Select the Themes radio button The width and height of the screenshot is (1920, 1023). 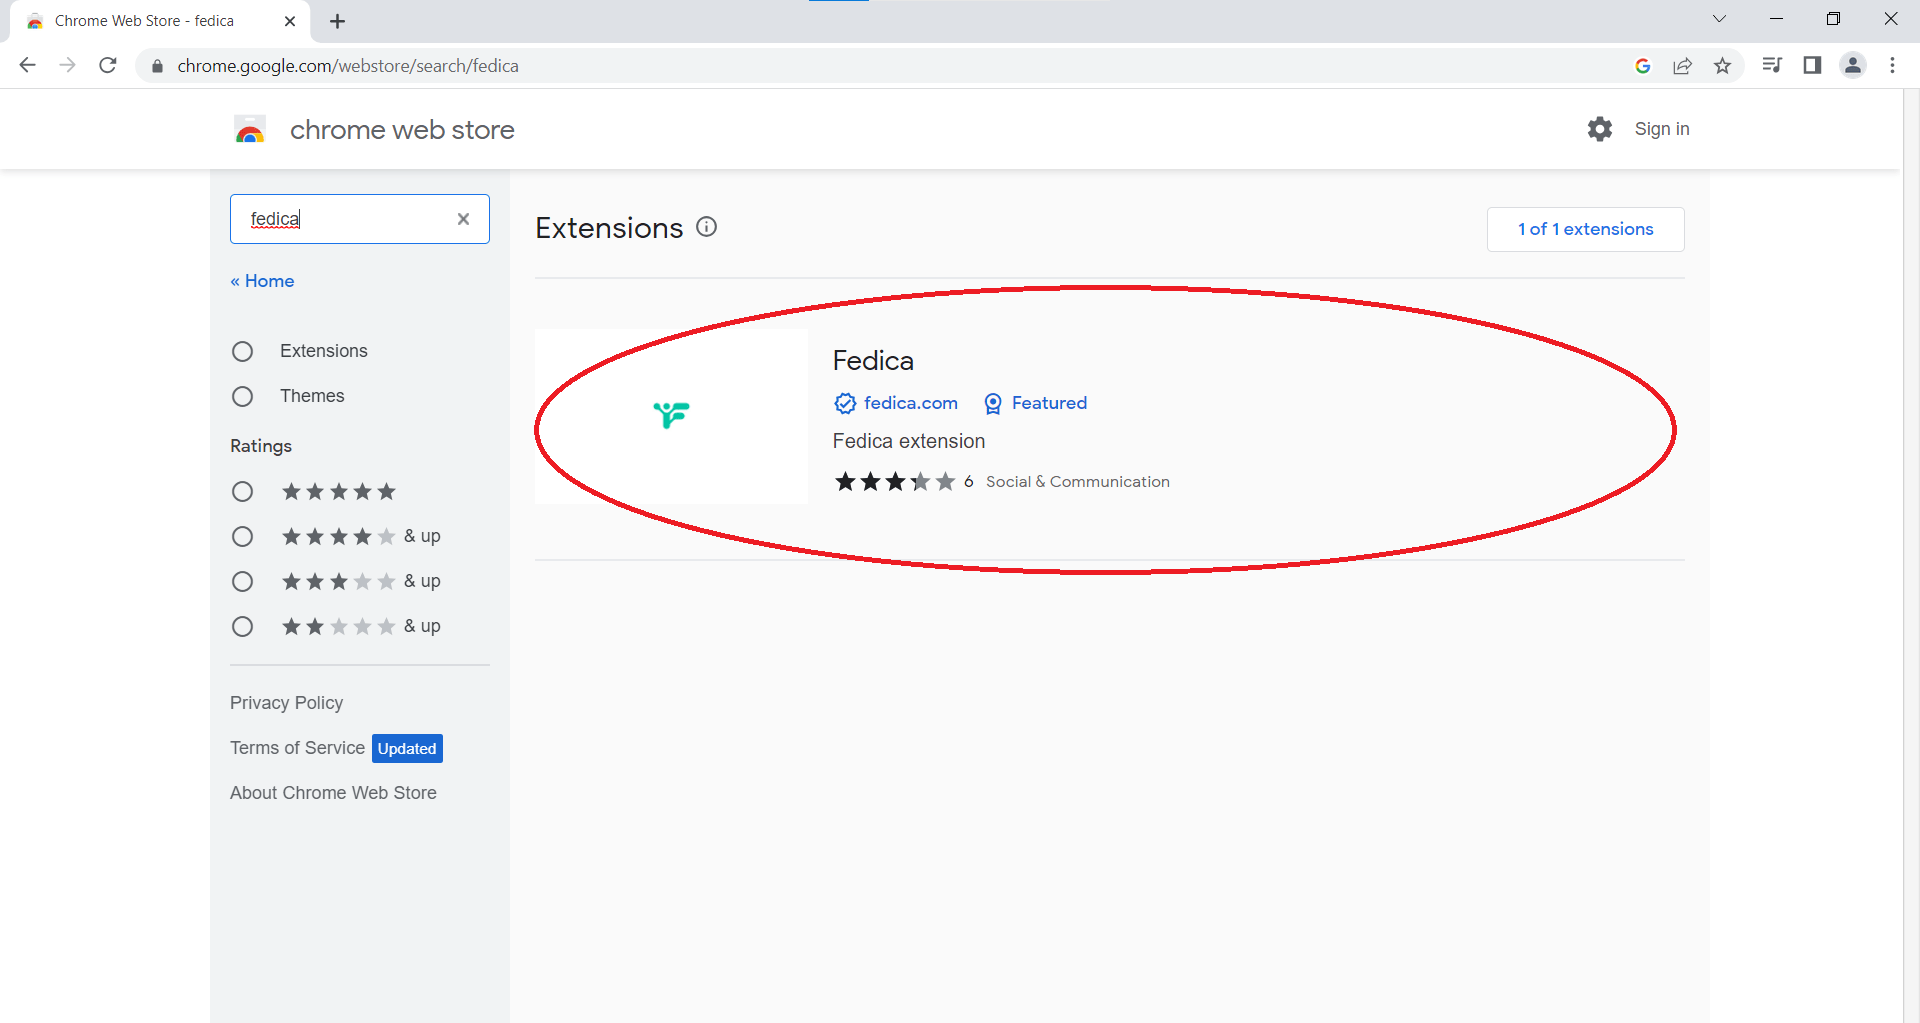242,396
